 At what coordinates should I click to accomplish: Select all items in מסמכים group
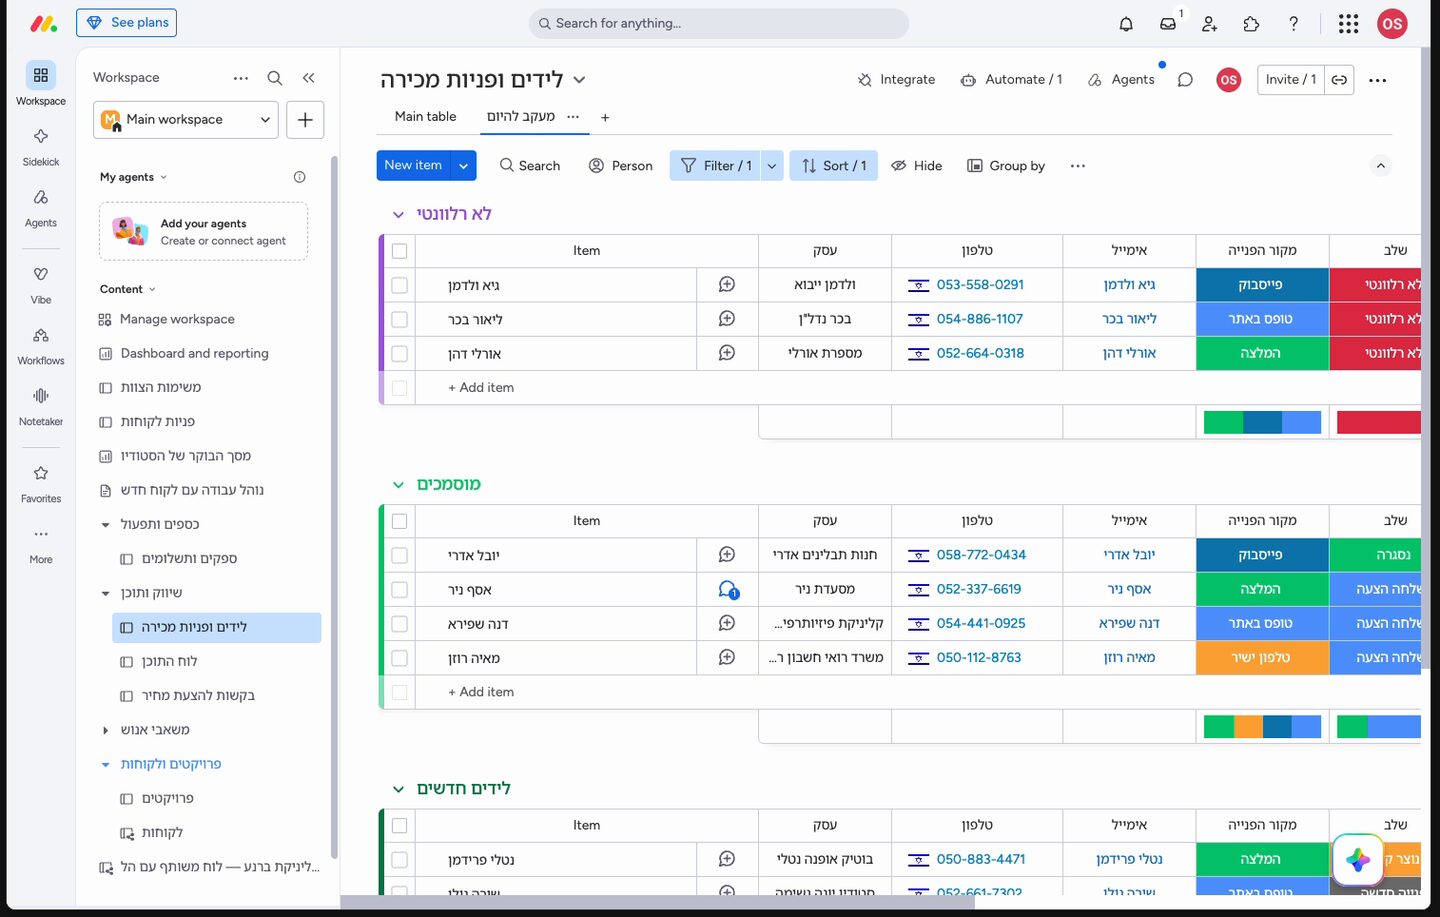click(399, 521)
